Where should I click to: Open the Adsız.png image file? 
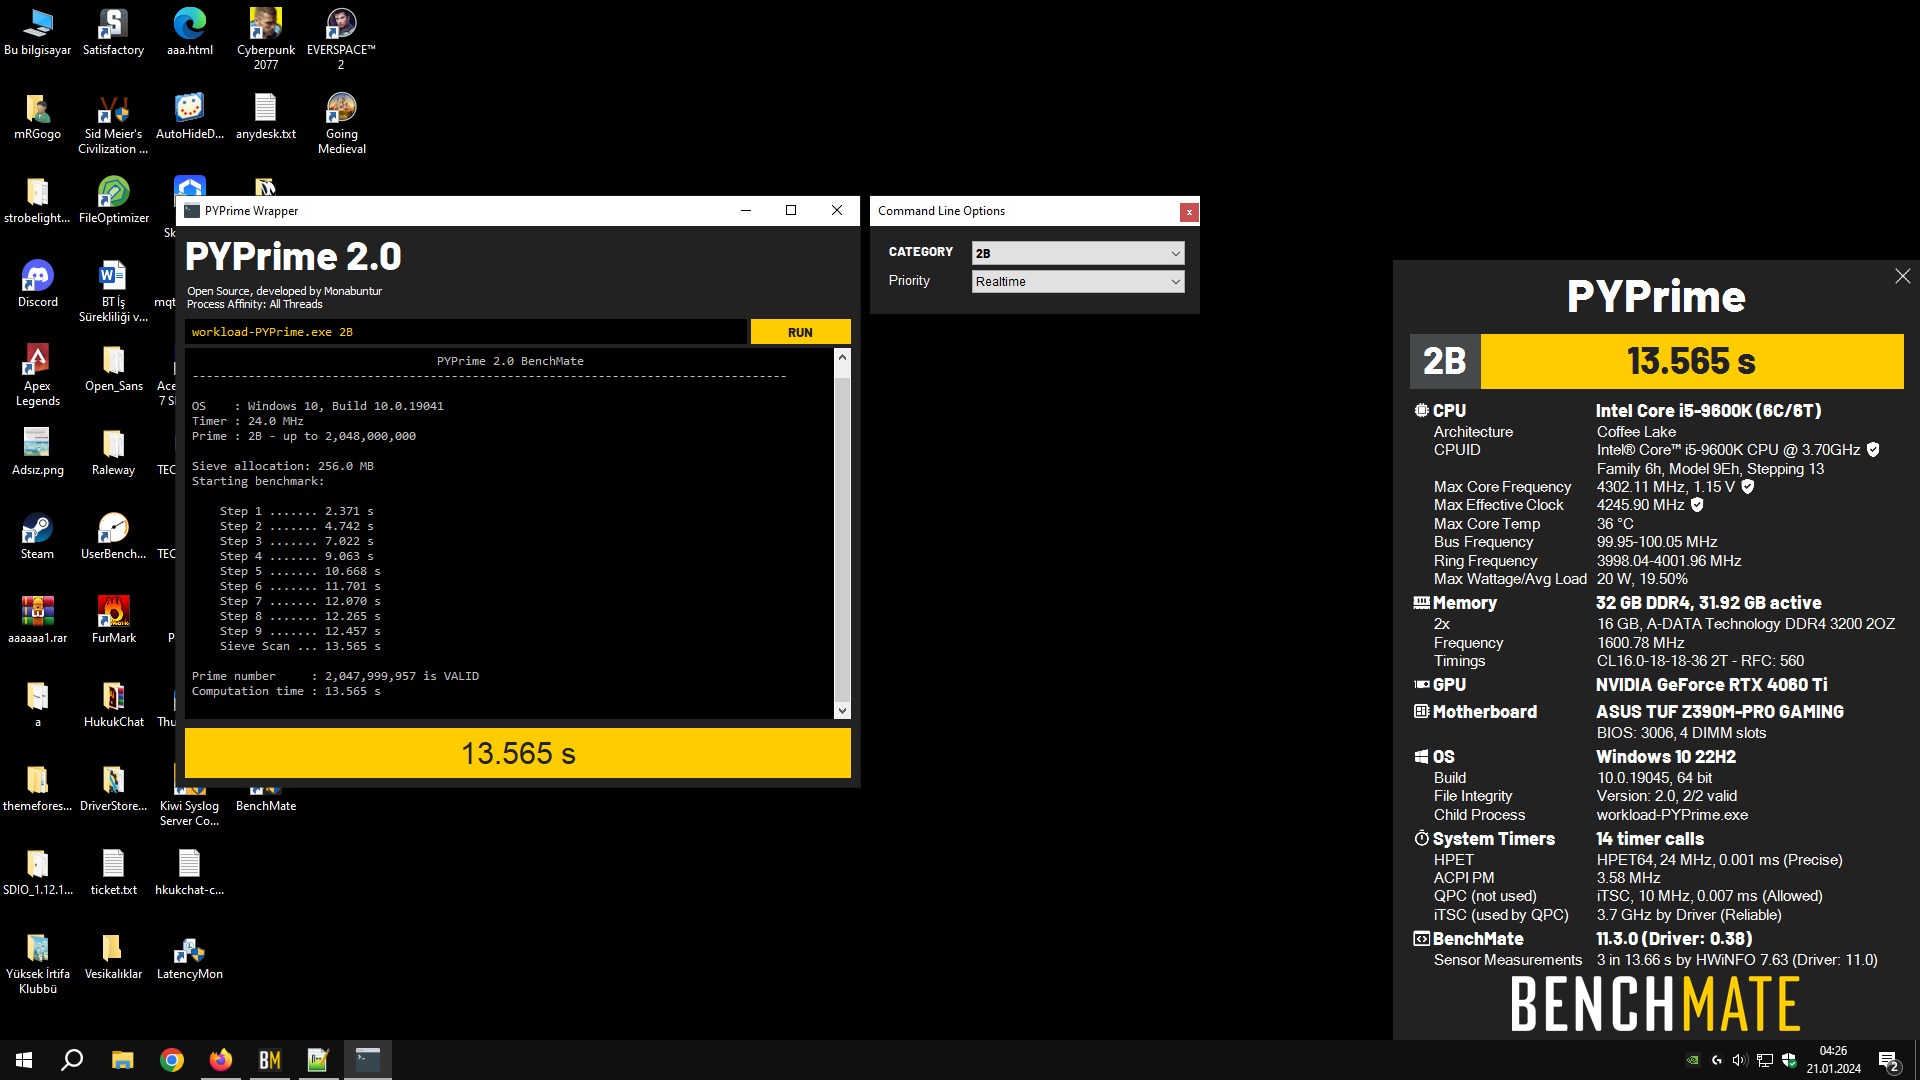37,452
